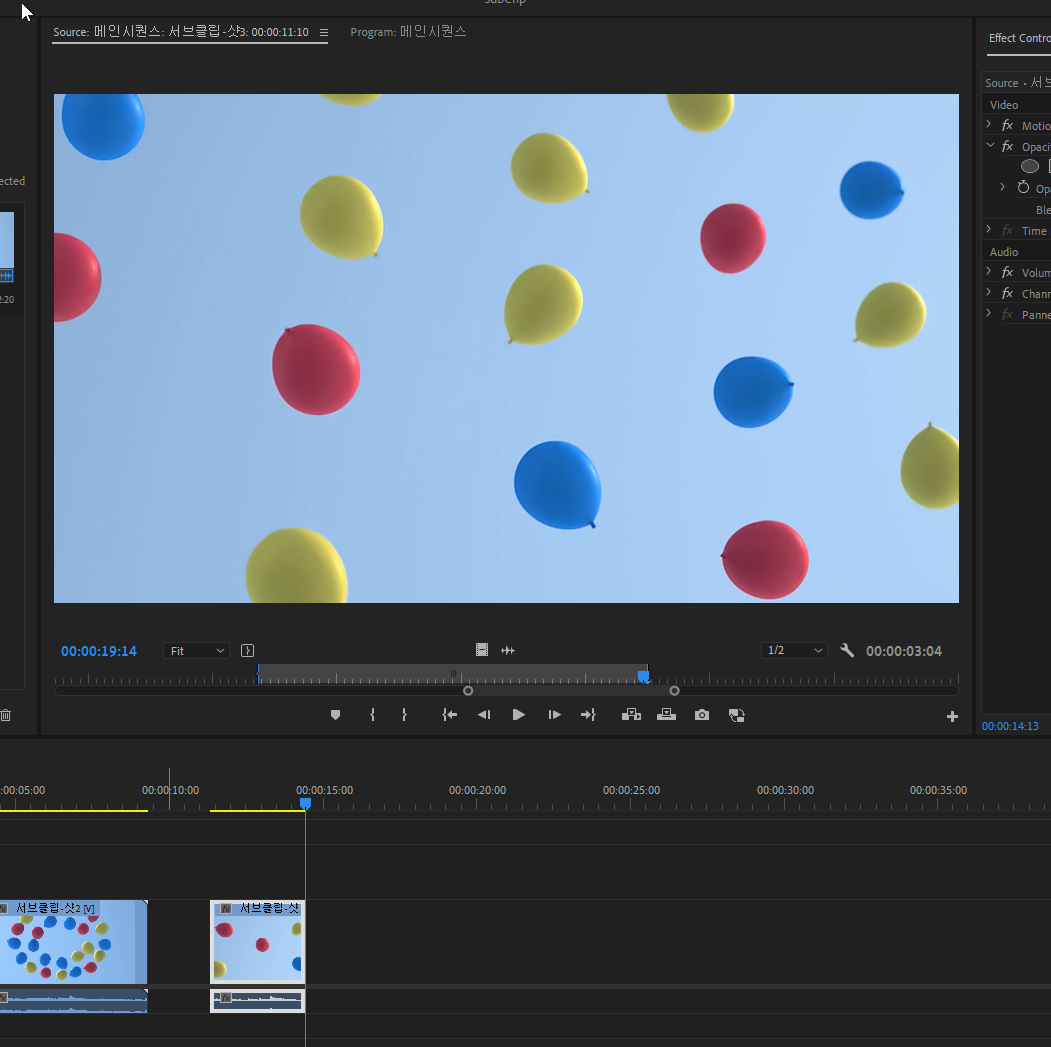Export a frame with the camera icon
1051x1047 pixels.
point(702,715)
